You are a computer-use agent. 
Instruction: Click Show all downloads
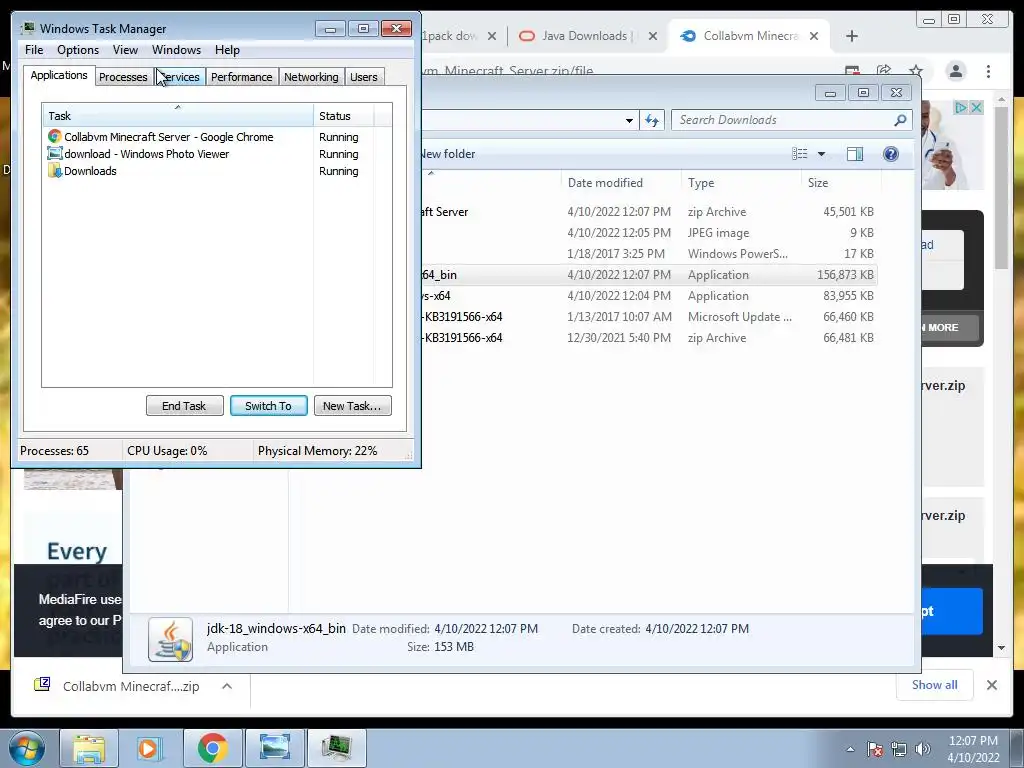click(935, 685)
